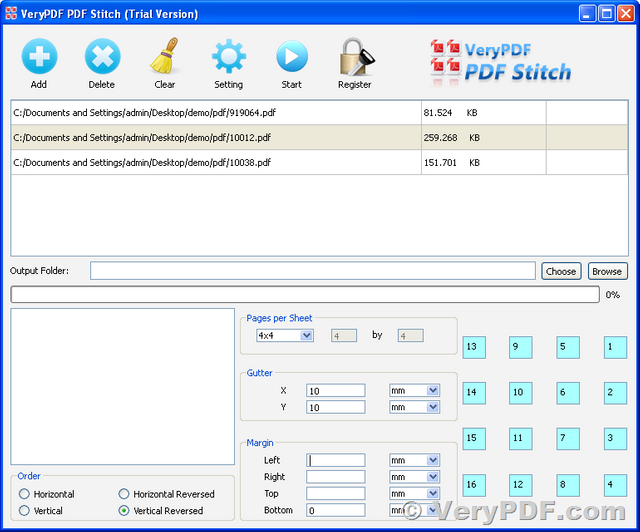Open the Setting gear icon
The width and height of the screenshot is (640, 532).
click(x=229, y=56)
